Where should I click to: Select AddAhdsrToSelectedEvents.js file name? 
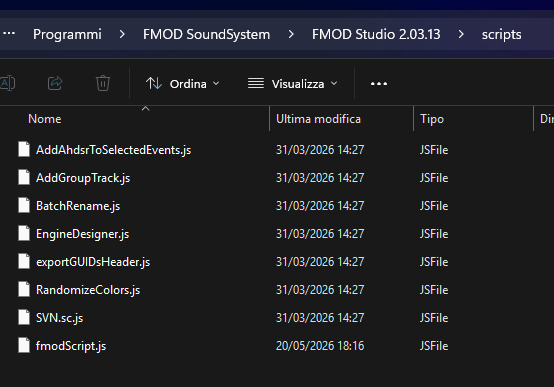tap(113, 150)
